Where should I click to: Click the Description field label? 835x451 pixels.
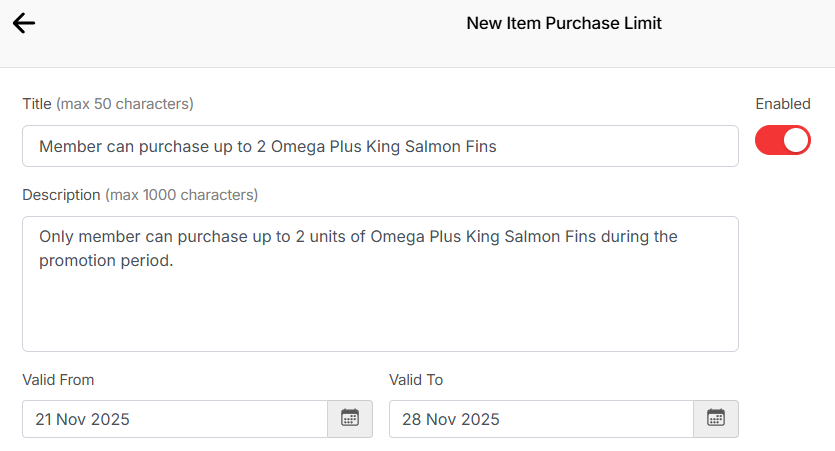61,195
